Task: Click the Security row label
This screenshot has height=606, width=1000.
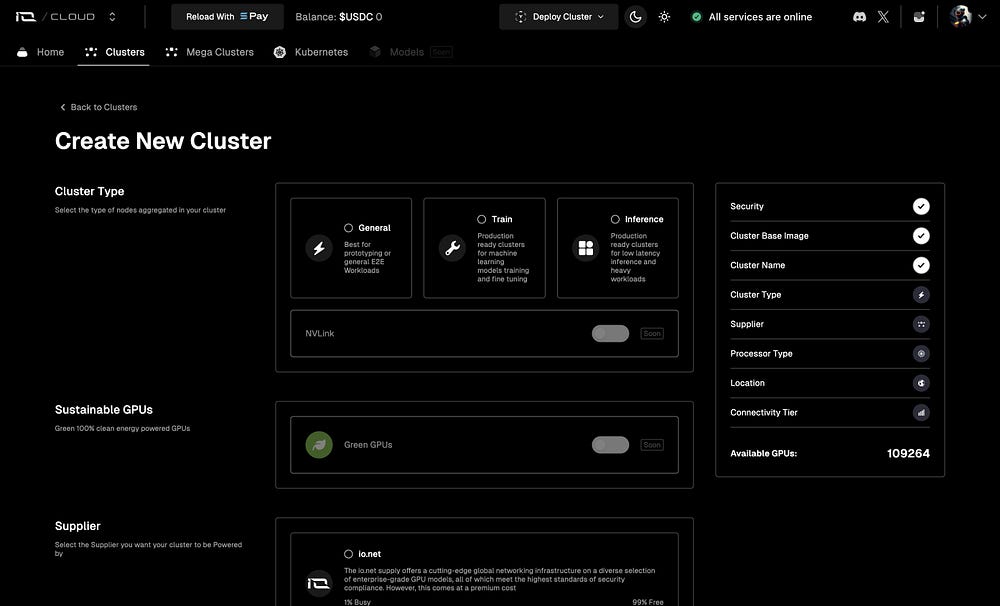Action: (x=747, y=206)
